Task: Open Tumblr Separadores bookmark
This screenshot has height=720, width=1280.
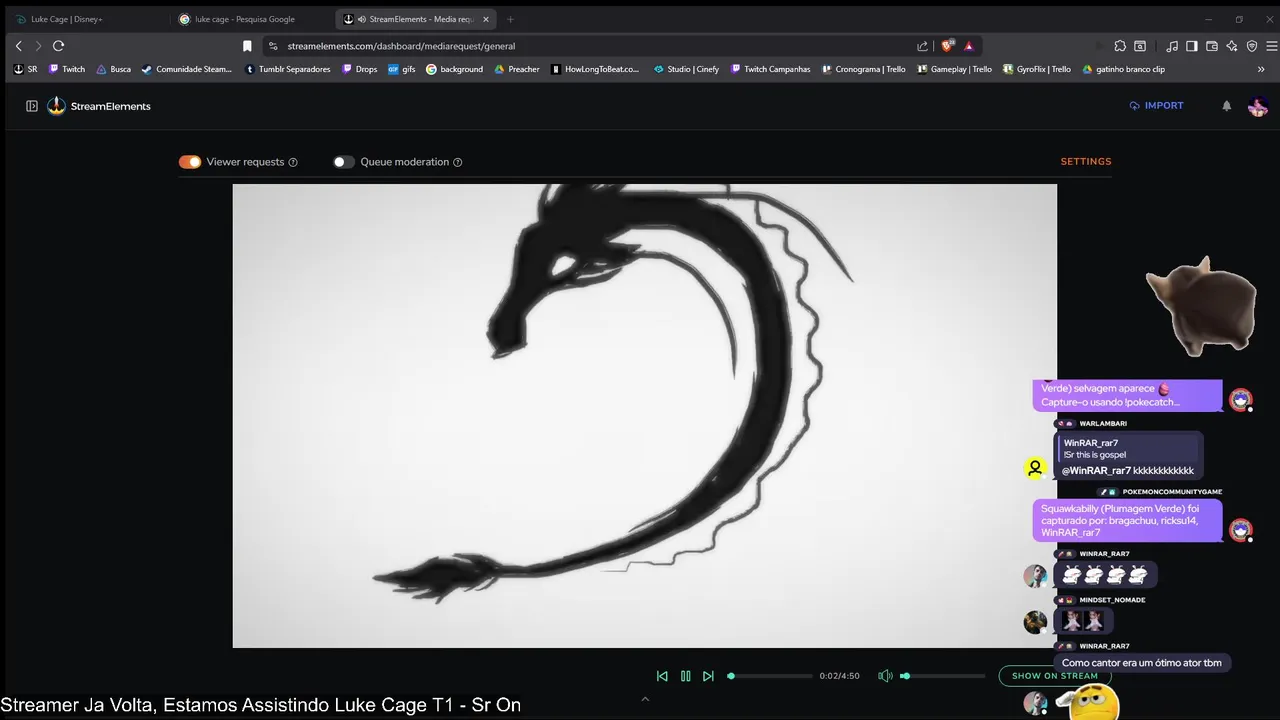Action: tap(288, 69)
